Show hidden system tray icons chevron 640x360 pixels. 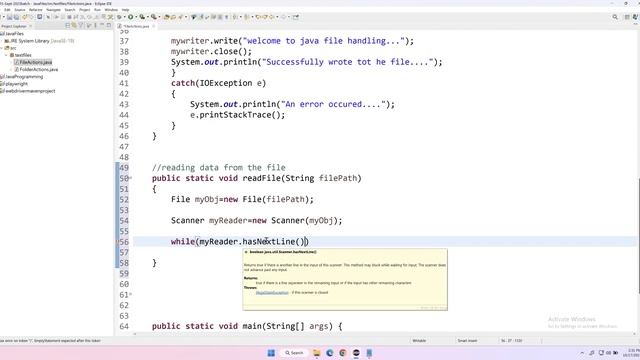pyautogui.click(x=582, y=353)
